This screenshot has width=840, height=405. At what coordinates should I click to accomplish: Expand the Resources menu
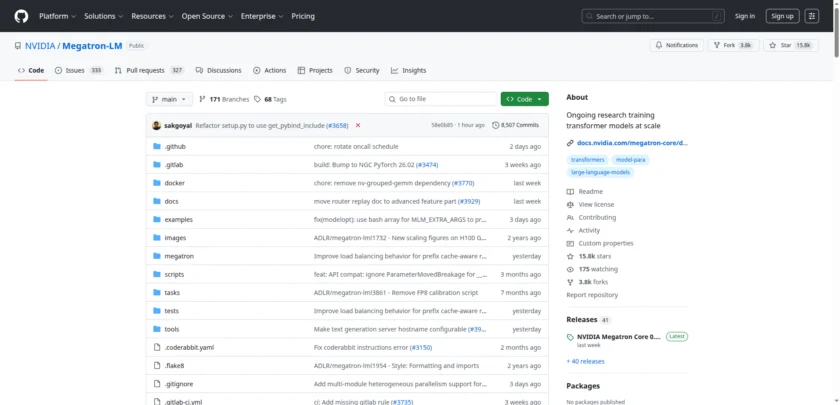[152, 16]
